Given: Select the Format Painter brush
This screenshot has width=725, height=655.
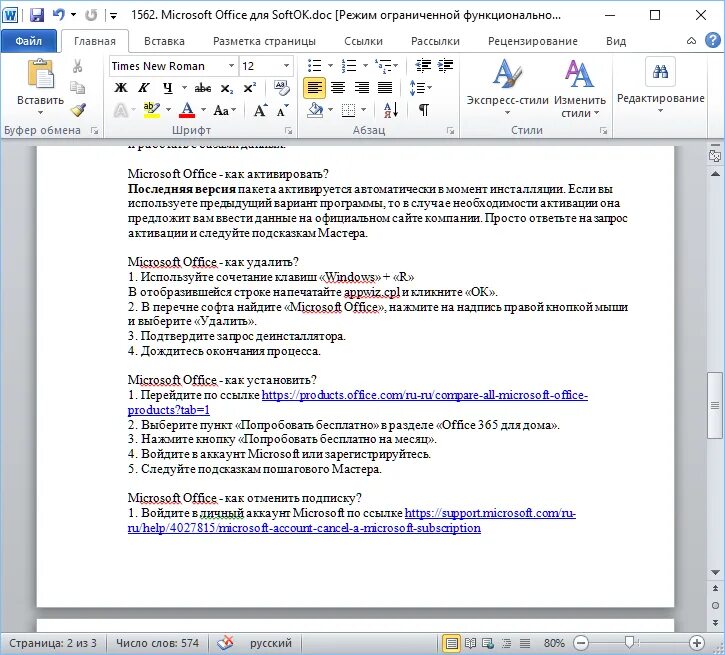Looking at the screenshot, I should pyautogui.click(x=78, y=110).
